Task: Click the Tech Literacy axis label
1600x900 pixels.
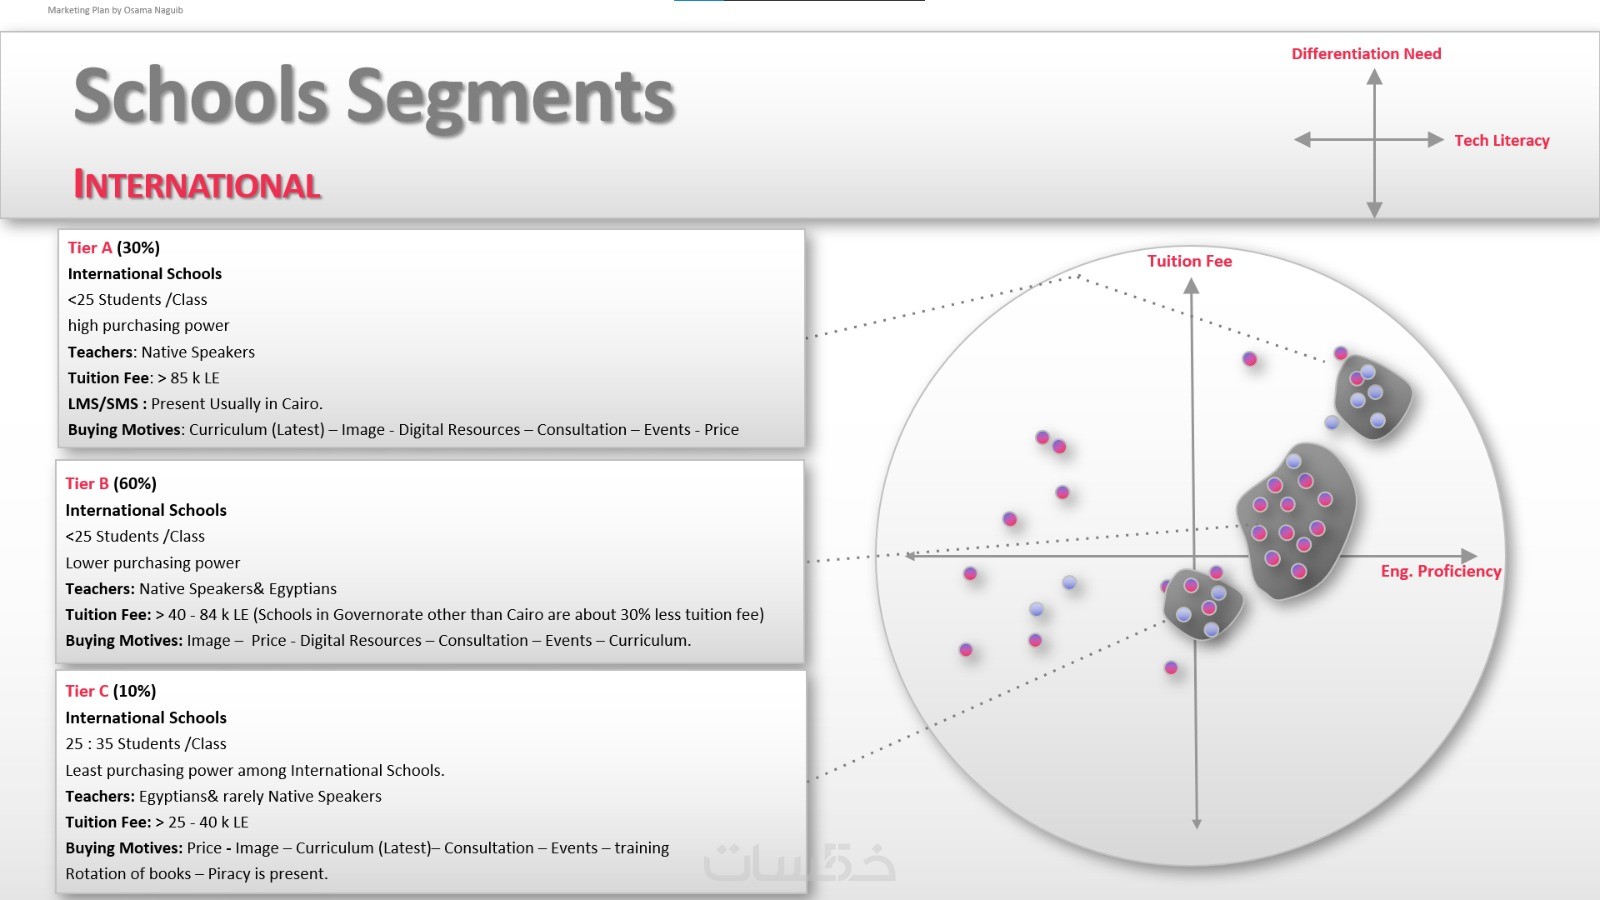Action: coord(1502,141)
